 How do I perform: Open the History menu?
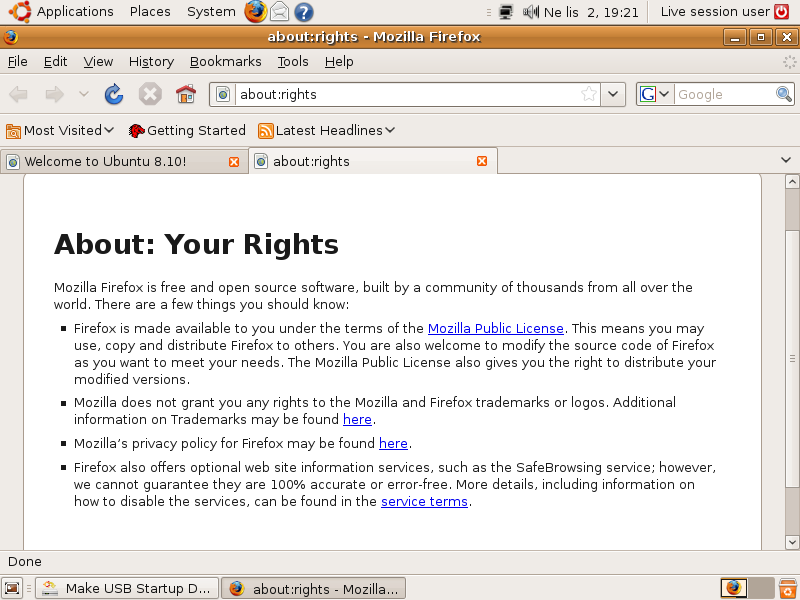pos(151,62)
